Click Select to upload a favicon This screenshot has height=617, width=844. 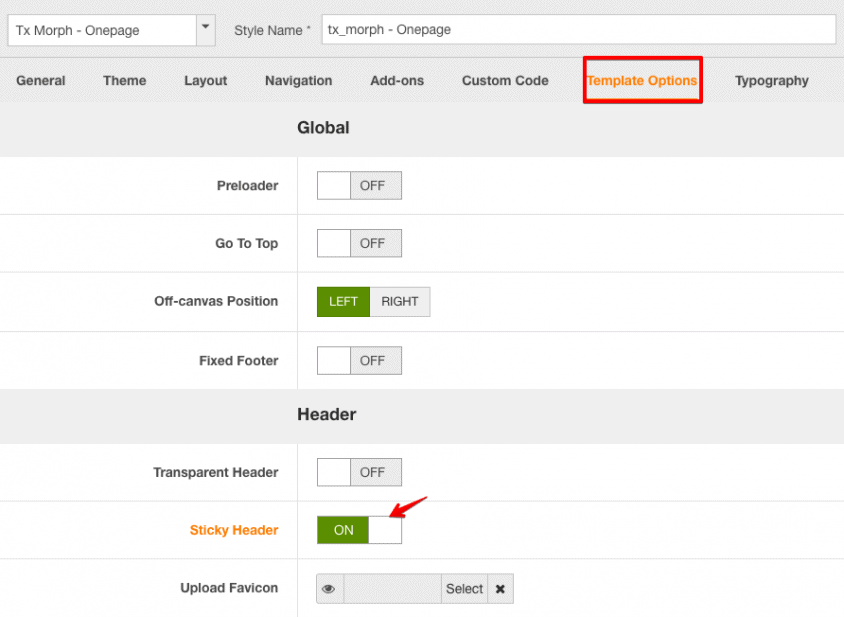point(465,589)
